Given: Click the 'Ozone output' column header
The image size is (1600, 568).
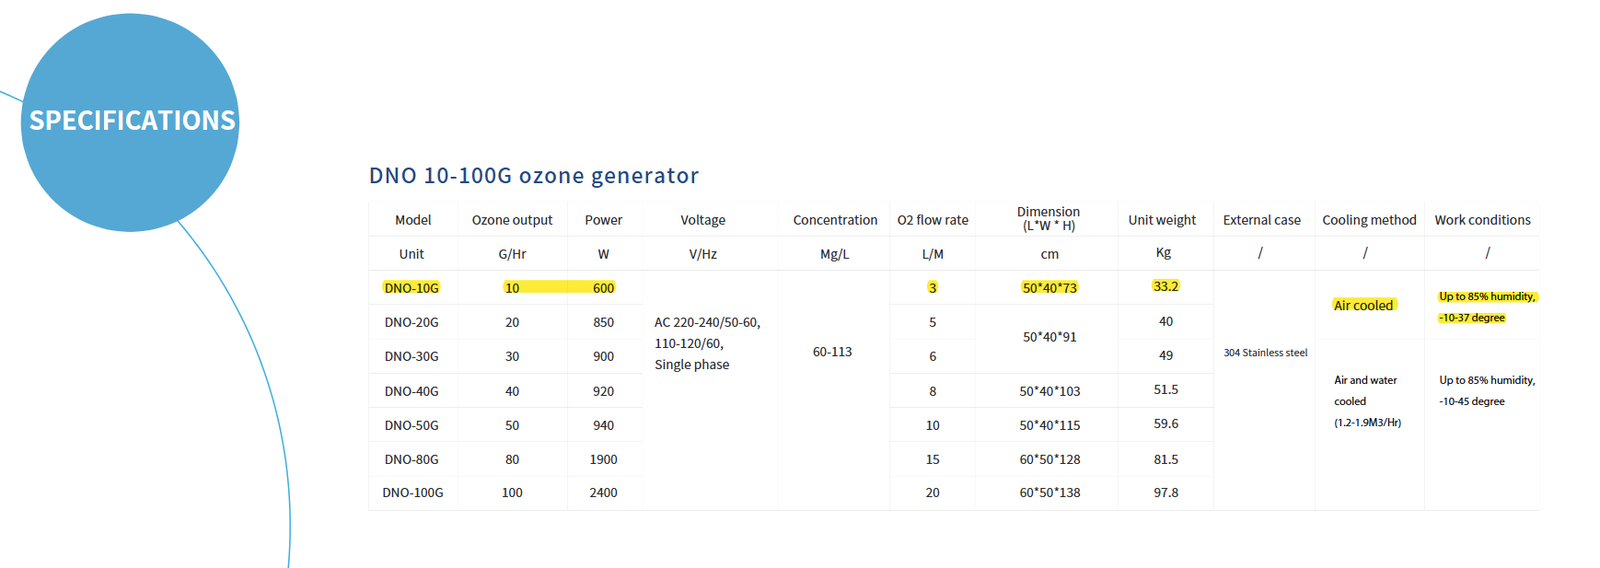Looking at the screenshot, I should tap(512, 220).
